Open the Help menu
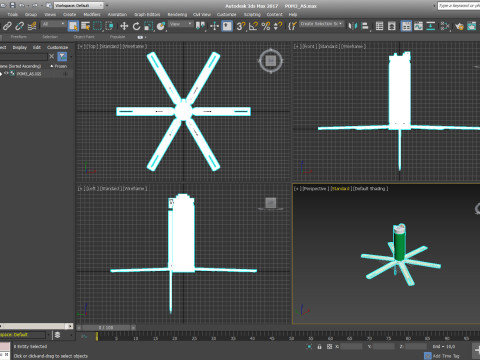The image size is (480, 360). [x=293, y=15]
